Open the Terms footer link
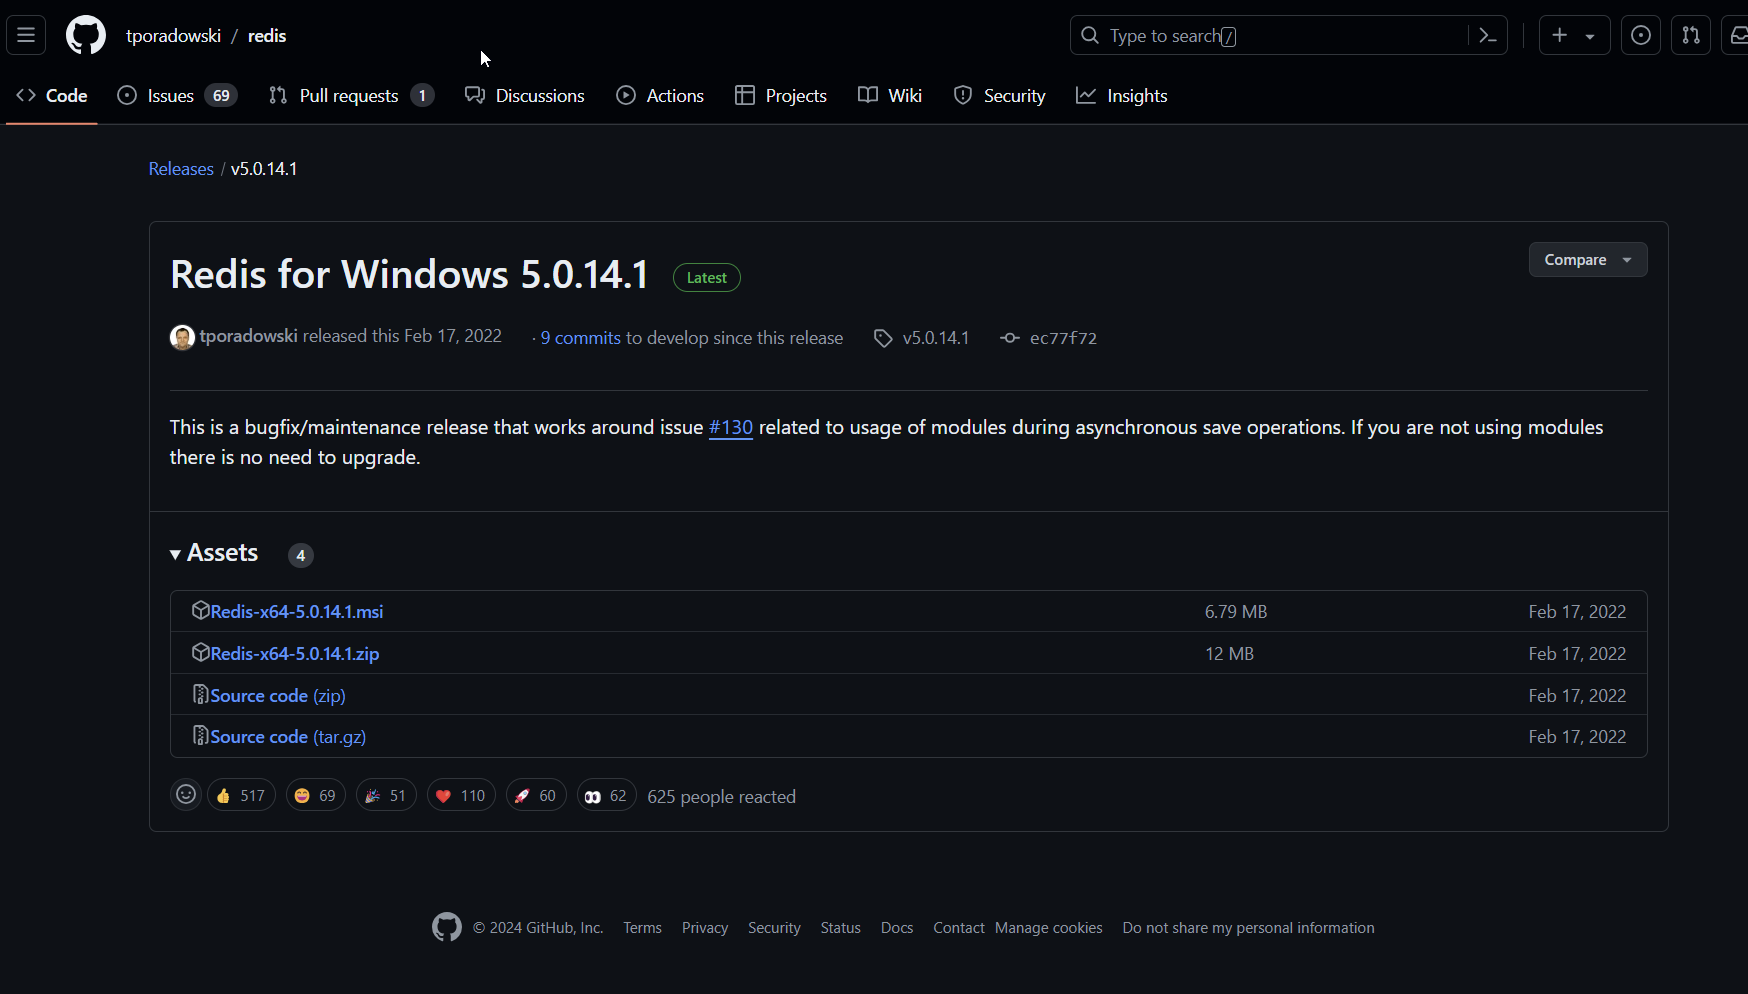This screenshot has width=1748, height=994. coord(642,928)
